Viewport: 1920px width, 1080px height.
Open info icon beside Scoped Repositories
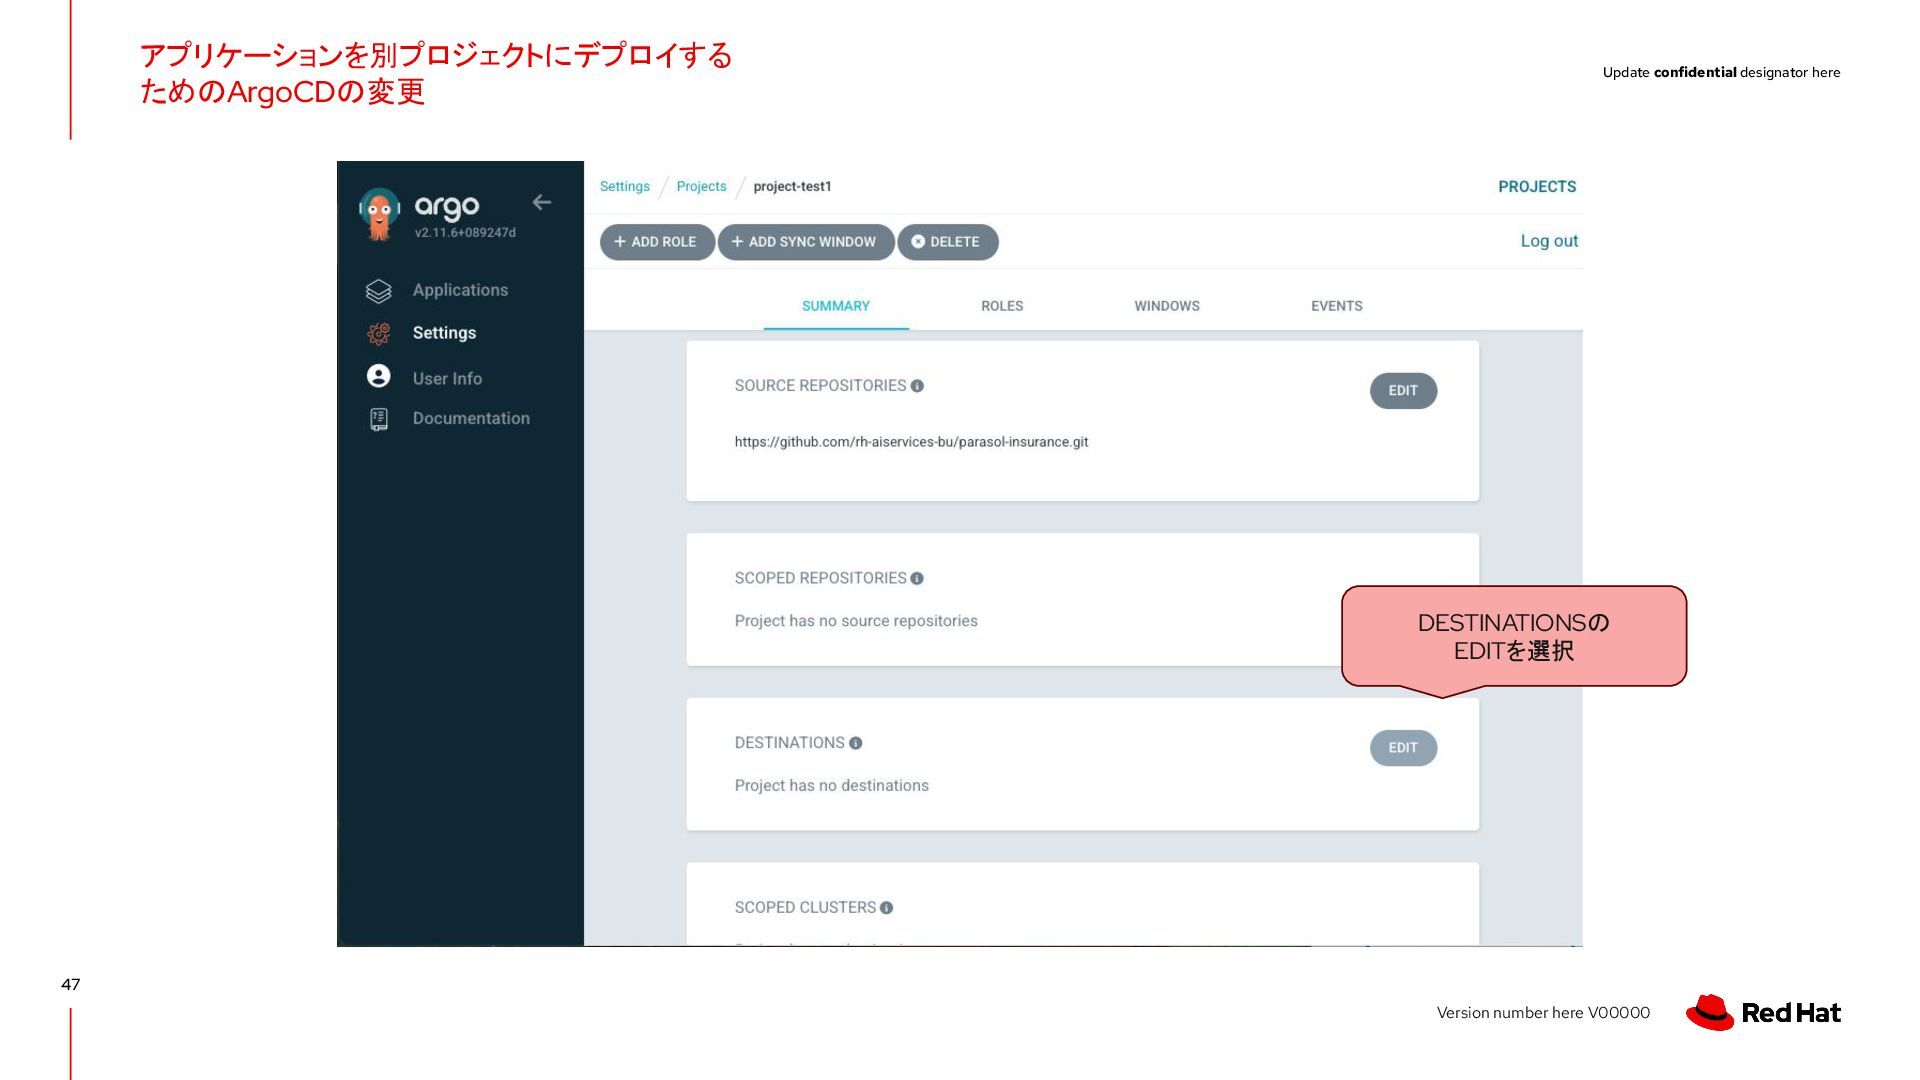917,578
